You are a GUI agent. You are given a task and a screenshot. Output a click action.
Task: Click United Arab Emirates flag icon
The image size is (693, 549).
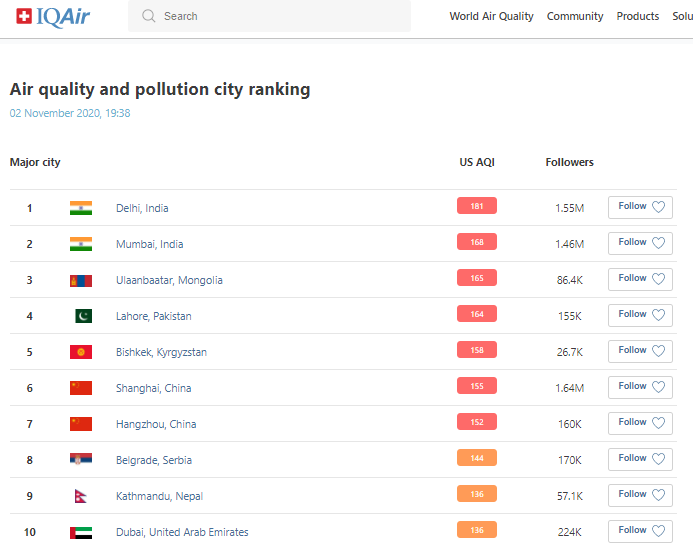click(81, 532)
